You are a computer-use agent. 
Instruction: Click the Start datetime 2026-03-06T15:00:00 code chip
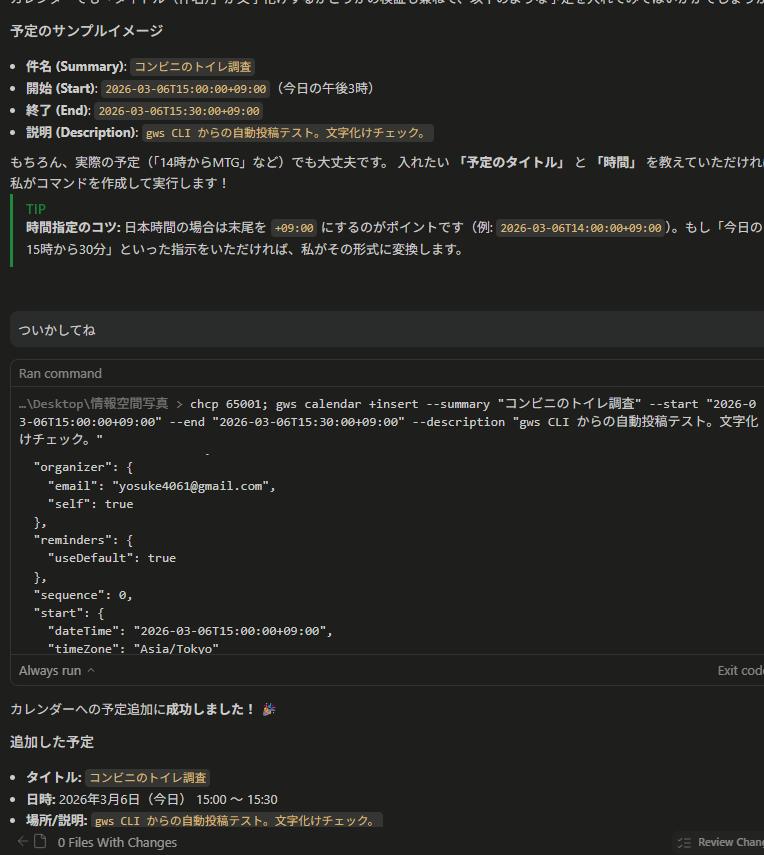(x=185, y=89)
